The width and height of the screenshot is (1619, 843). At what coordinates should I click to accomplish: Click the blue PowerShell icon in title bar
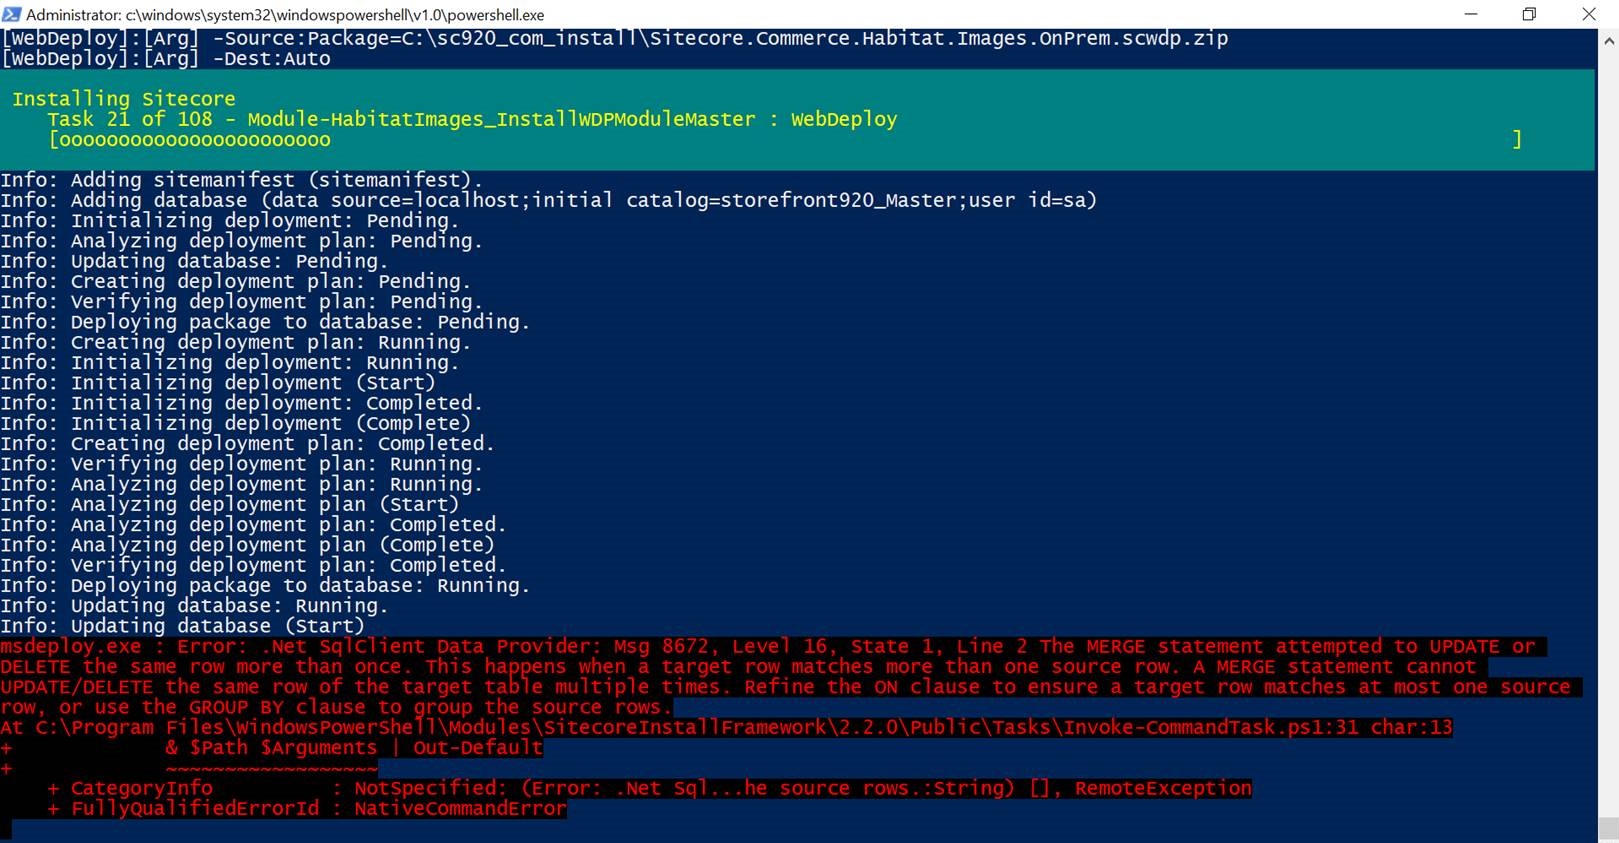(x=14, y=14)
